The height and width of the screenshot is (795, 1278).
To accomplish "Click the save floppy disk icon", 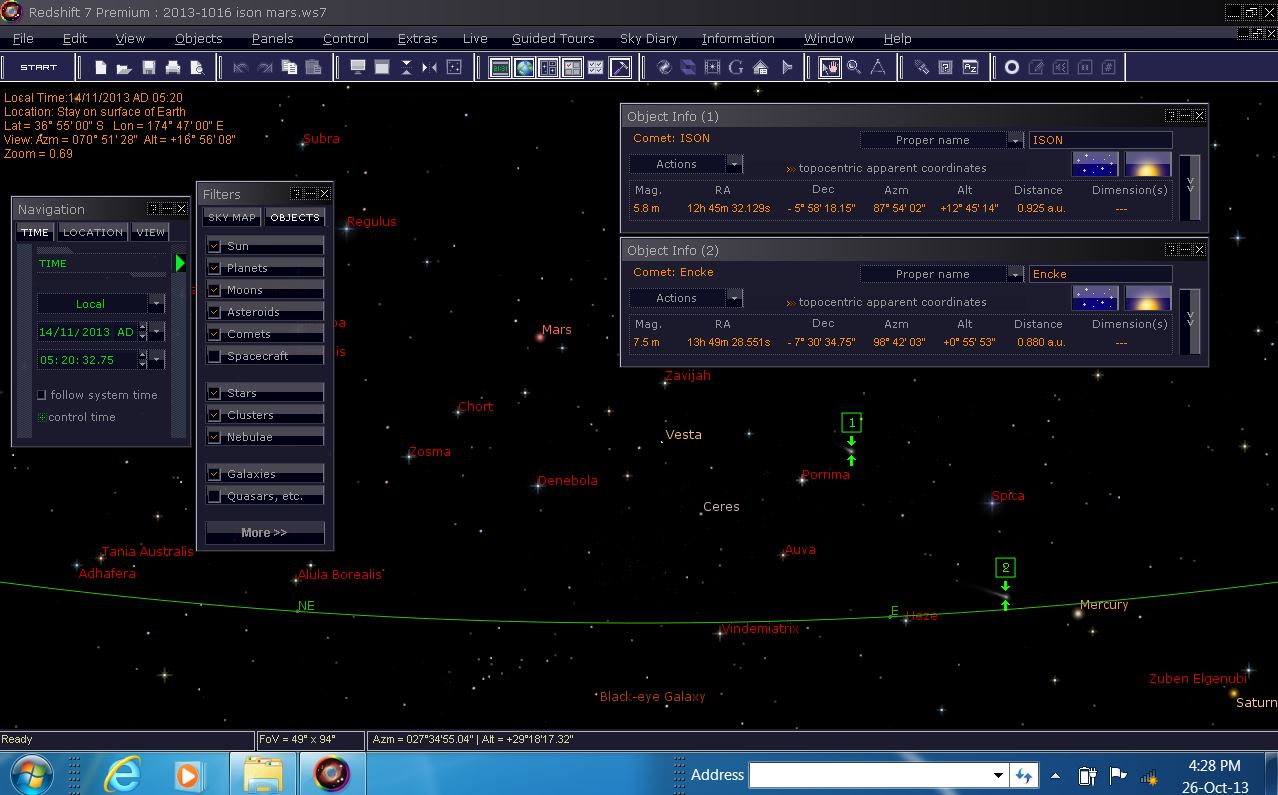I will click(149, 68).
